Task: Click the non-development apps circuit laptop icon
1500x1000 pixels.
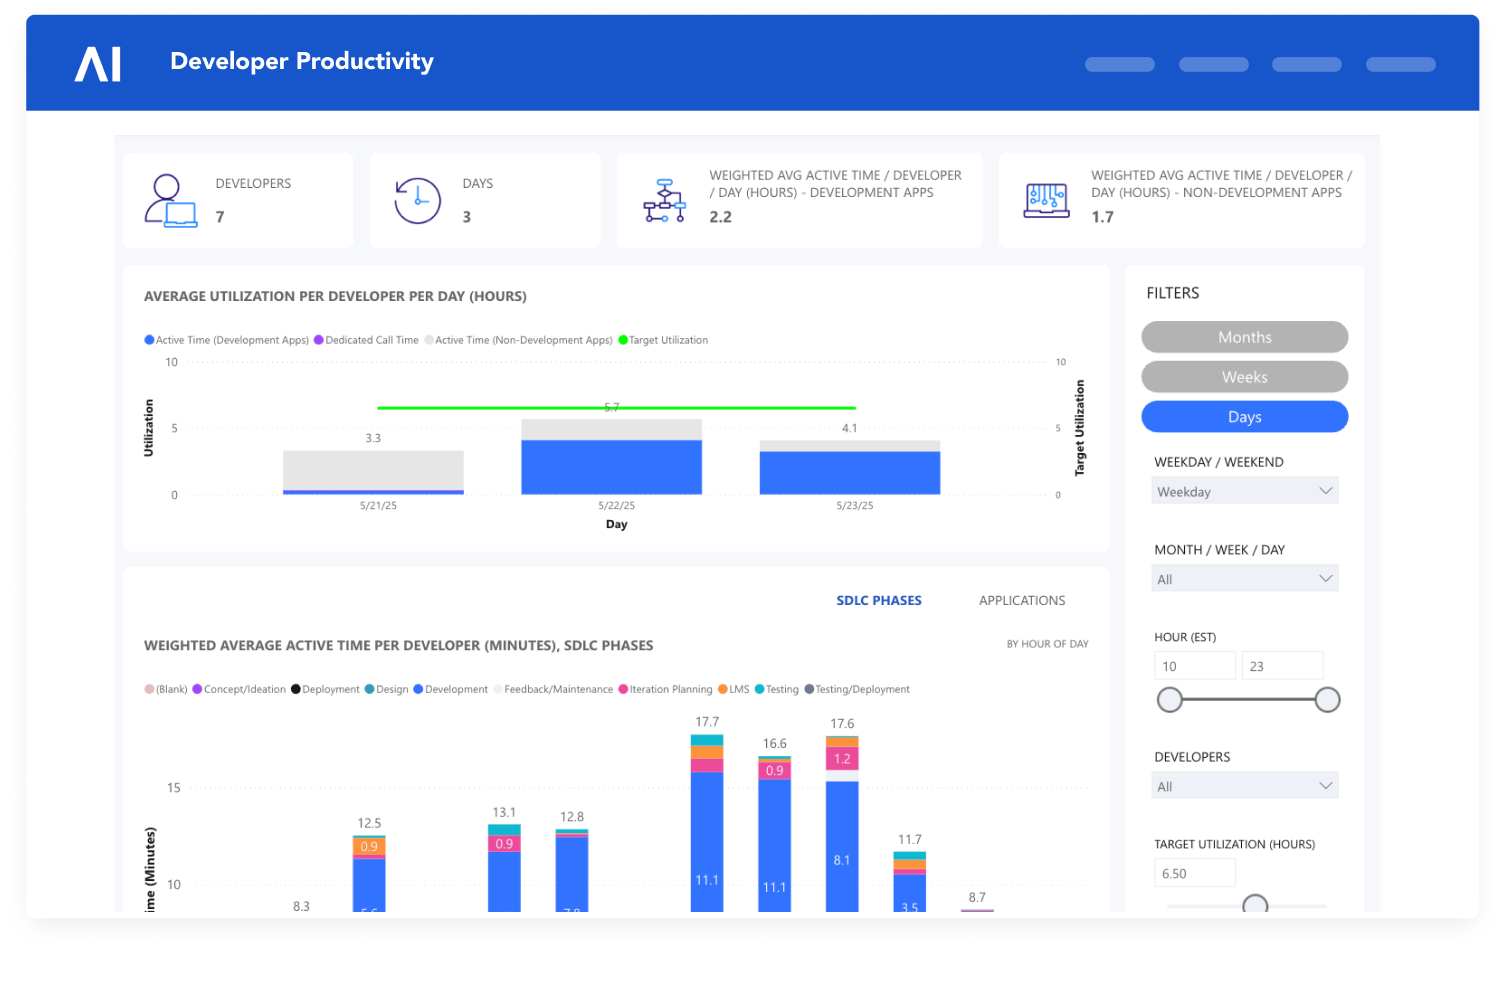Action: click(x=1046, y=201)
